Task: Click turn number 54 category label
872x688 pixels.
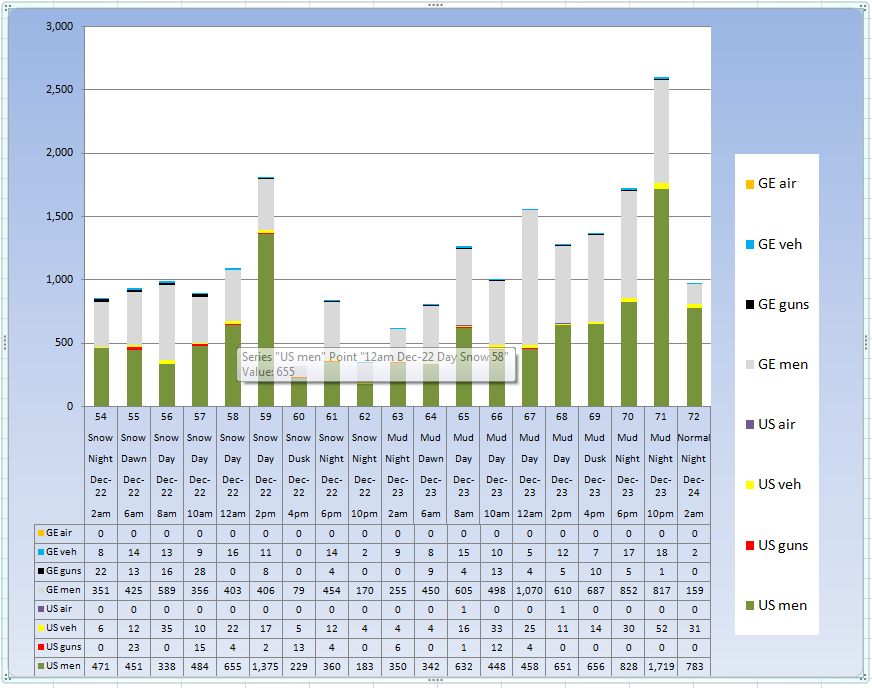Action: [x=101, y=417]
